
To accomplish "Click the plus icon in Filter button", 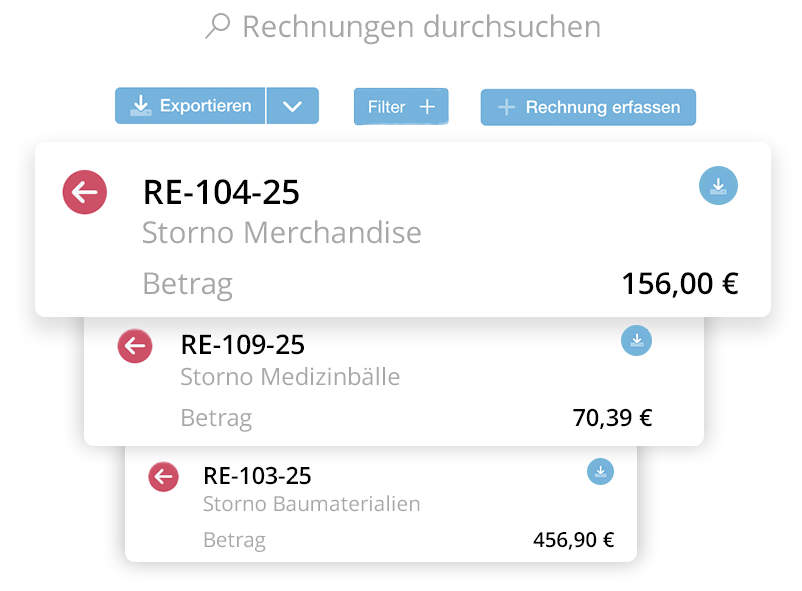I will click(427, 106).
